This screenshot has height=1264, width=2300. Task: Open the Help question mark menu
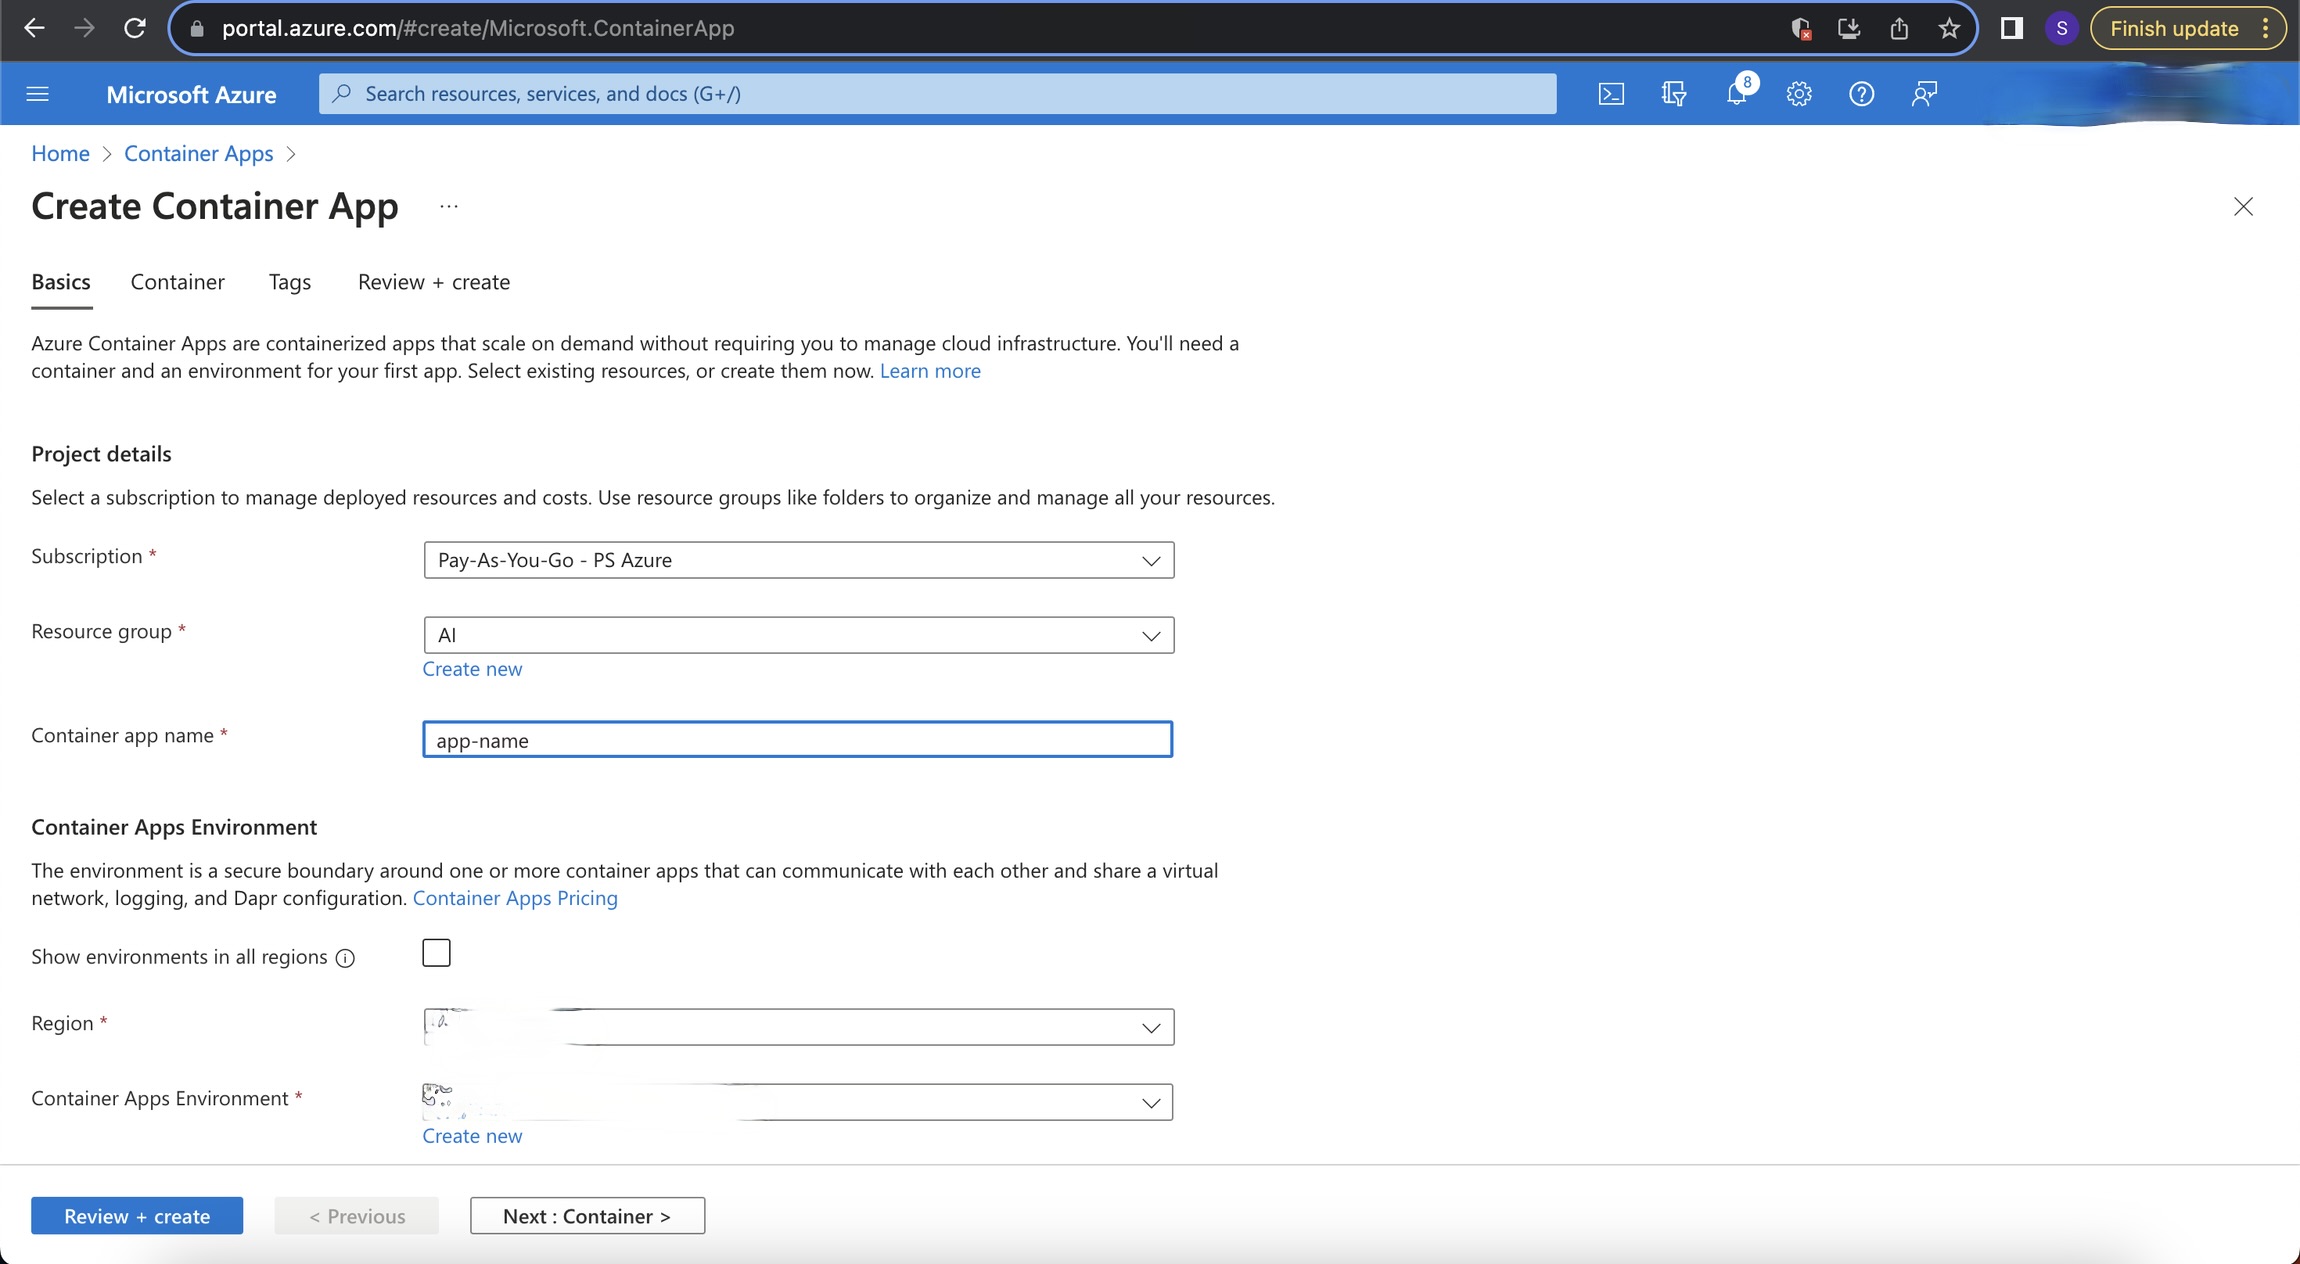click(x=1861, y=93)
